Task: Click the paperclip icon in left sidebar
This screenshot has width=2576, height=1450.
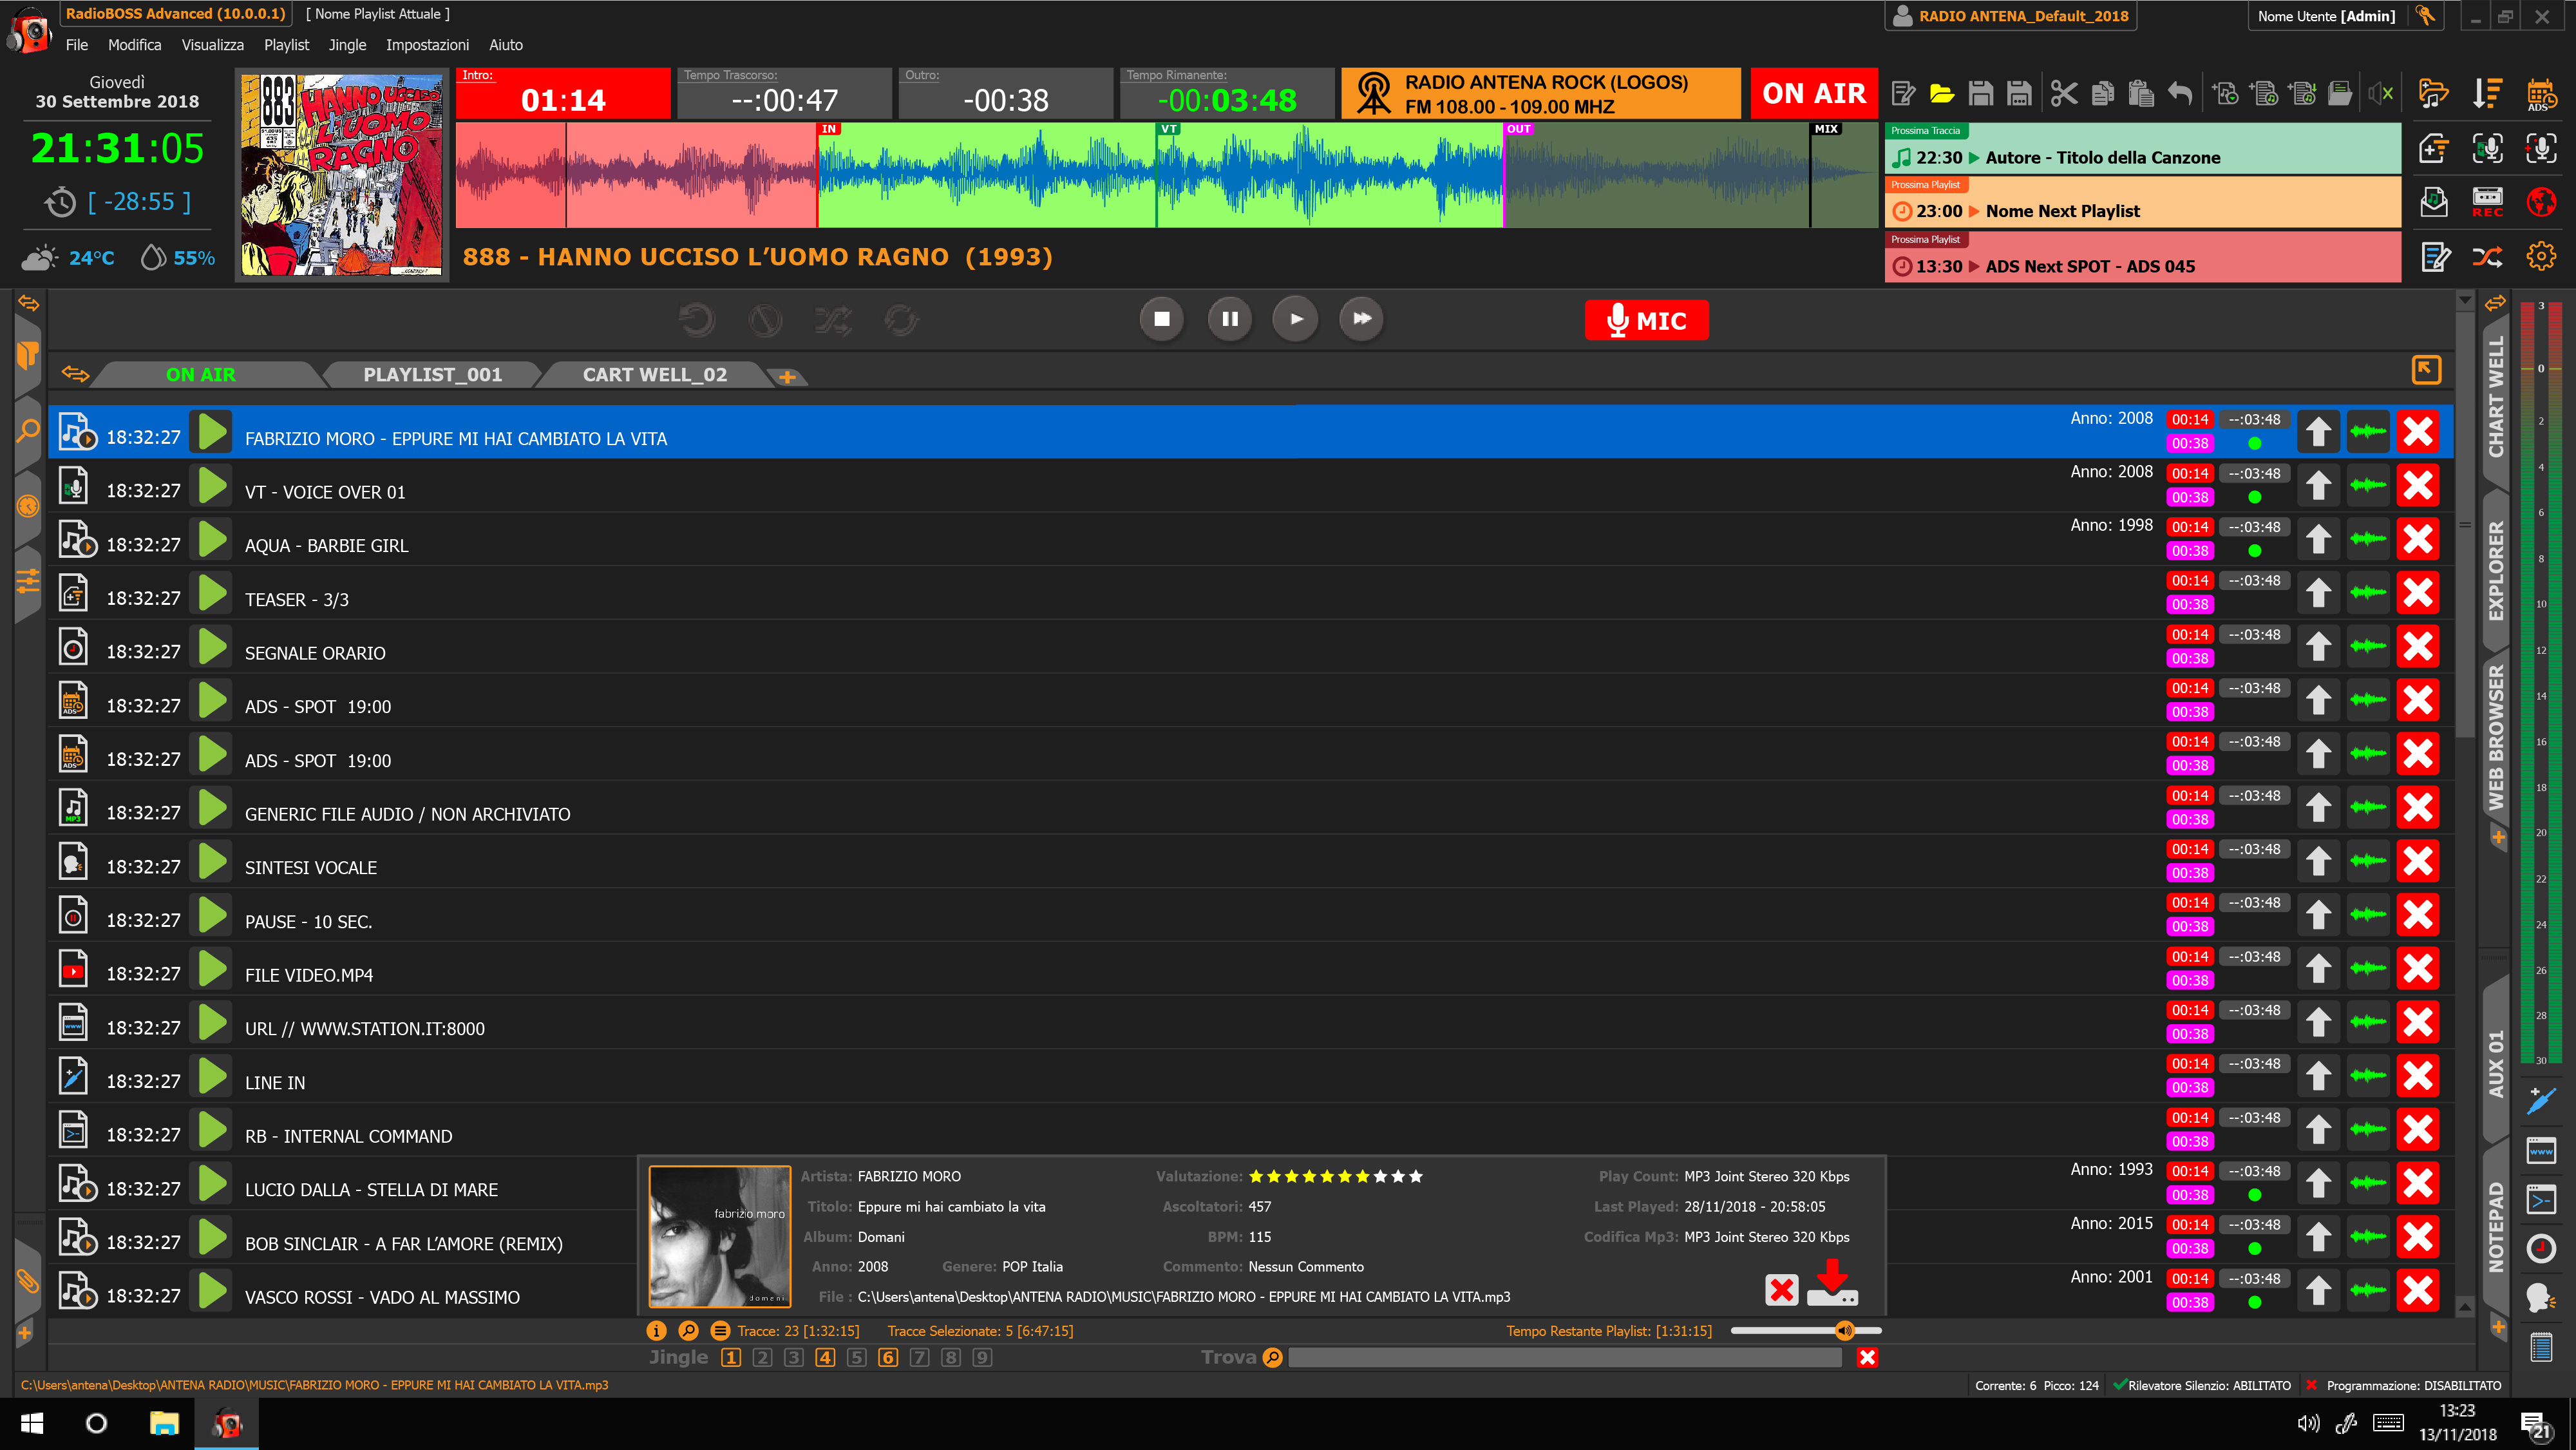Action: (x=28, y=1281)
